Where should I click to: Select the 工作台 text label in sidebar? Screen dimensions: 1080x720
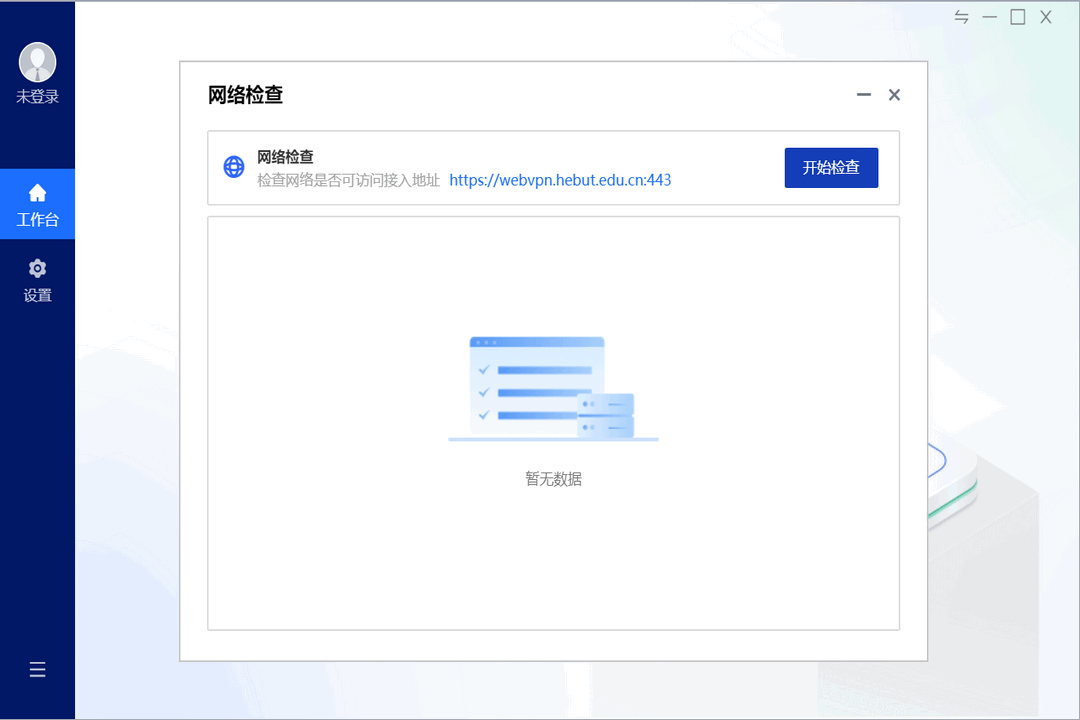coord(37,218)
